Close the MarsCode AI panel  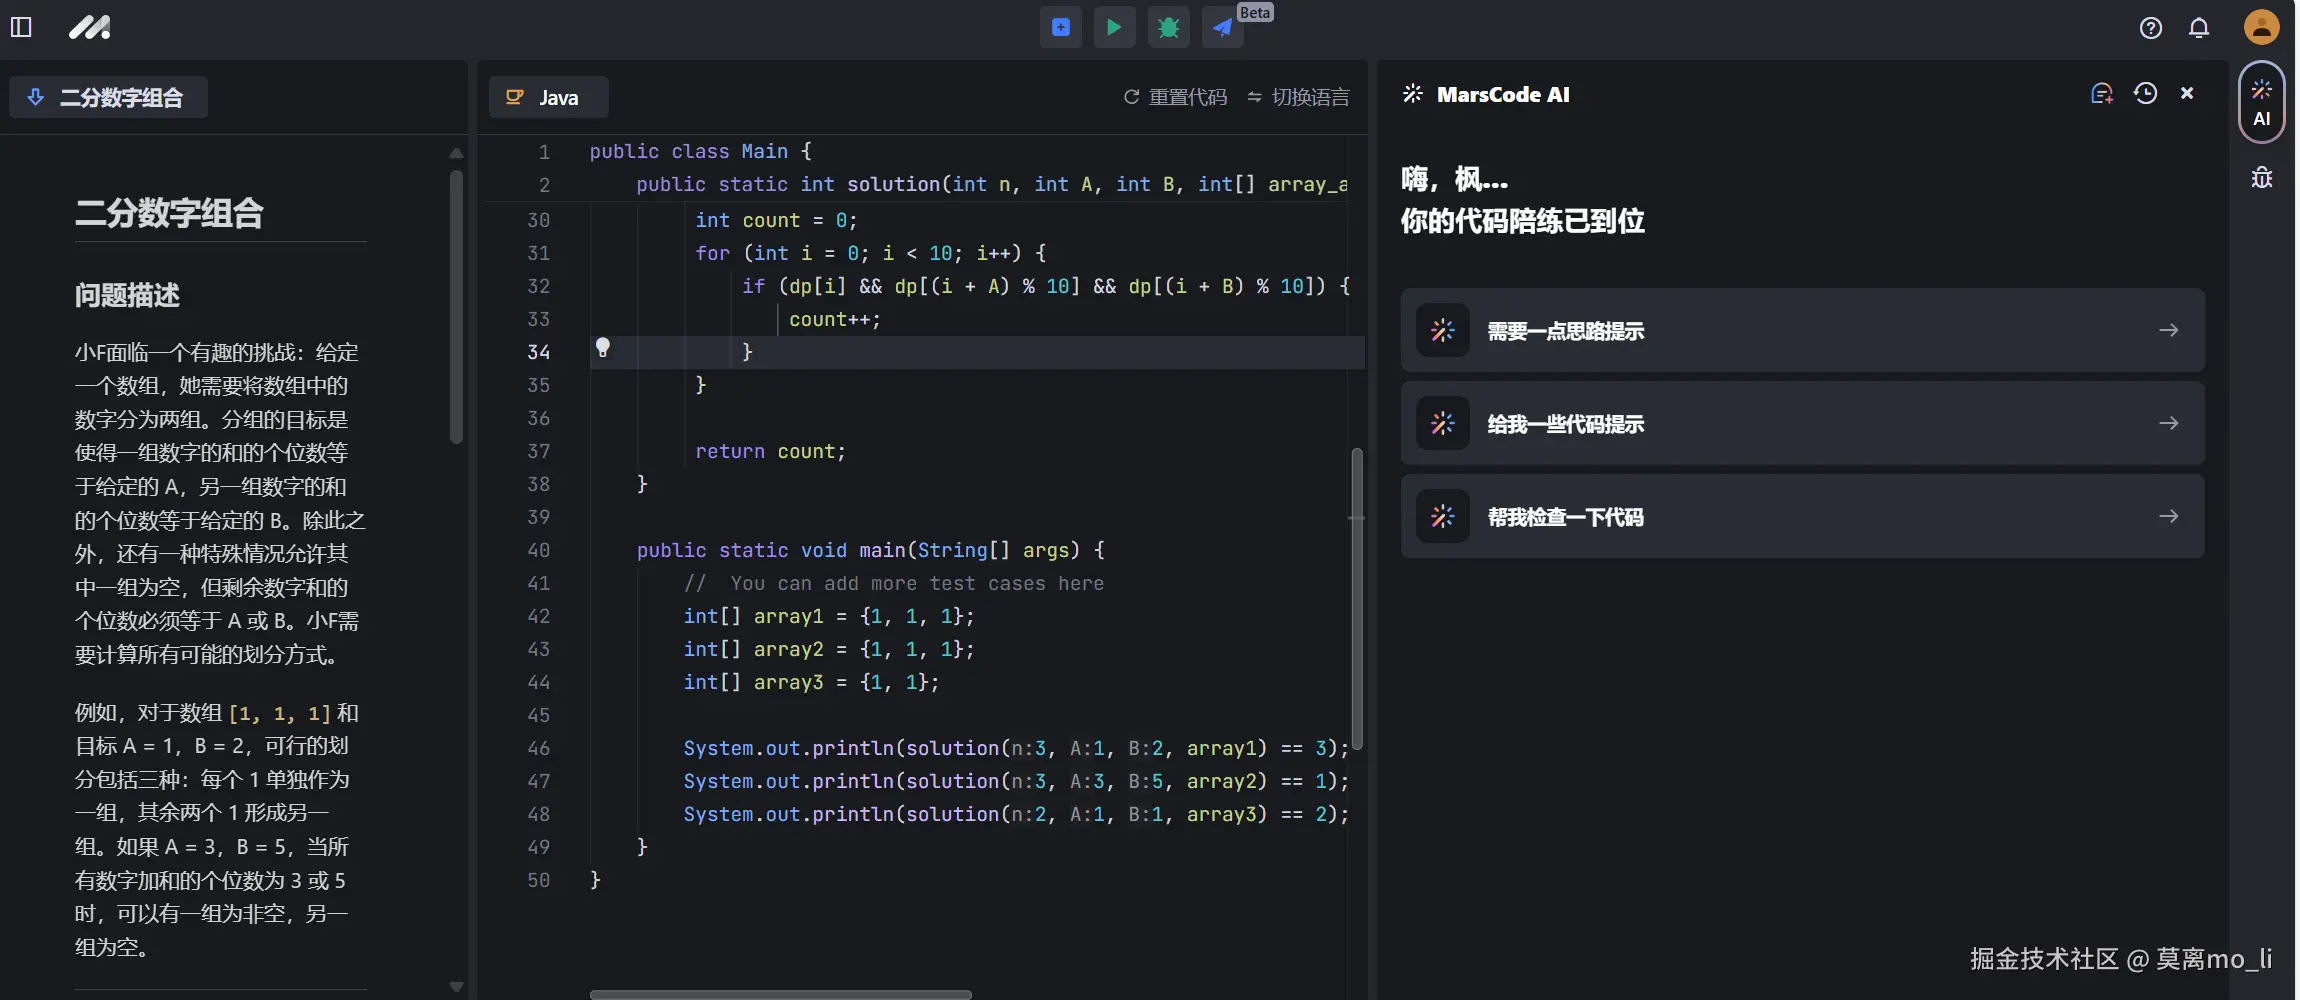coord(2187,94)
